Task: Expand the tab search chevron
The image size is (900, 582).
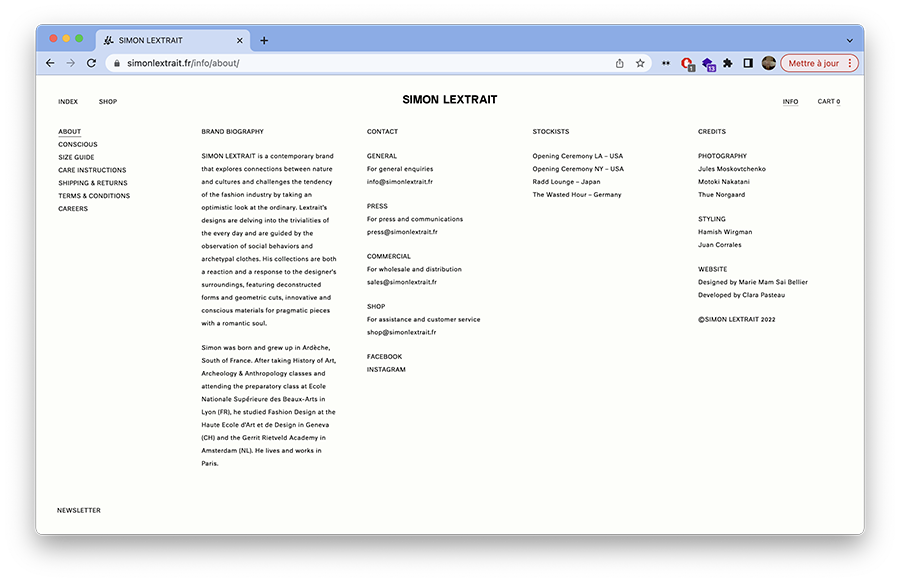Action: coord(850,40)
